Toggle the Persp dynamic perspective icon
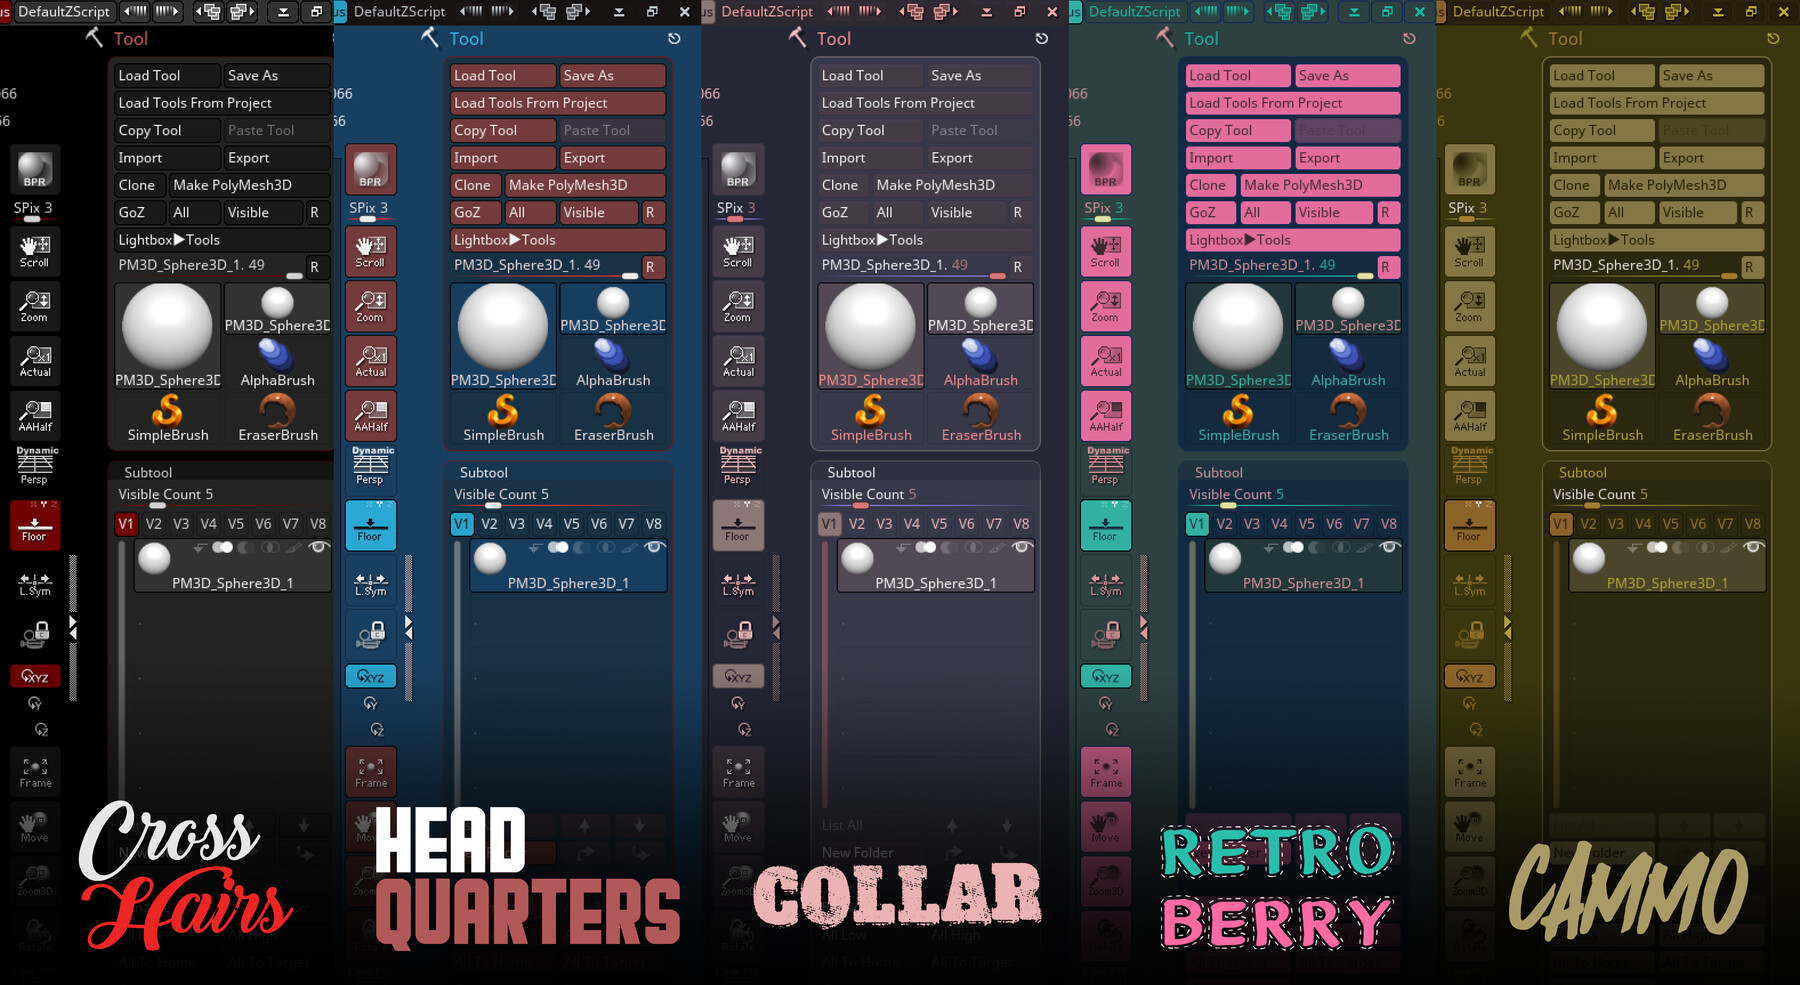Image resolution: width=1800 pixels, height=985 pixels. pos(34,465)
